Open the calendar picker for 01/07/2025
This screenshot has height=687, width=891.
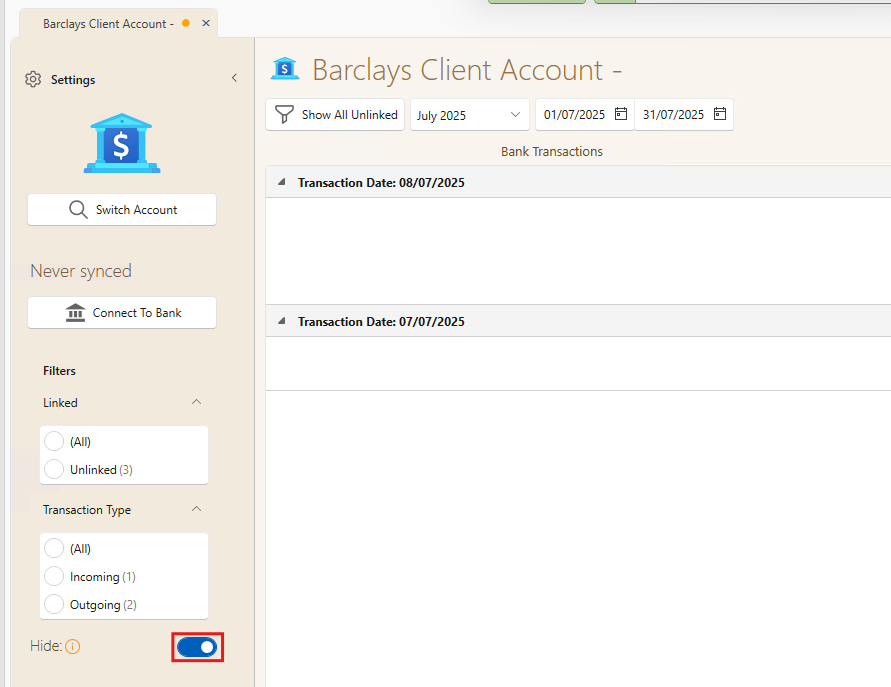point(621,114)
